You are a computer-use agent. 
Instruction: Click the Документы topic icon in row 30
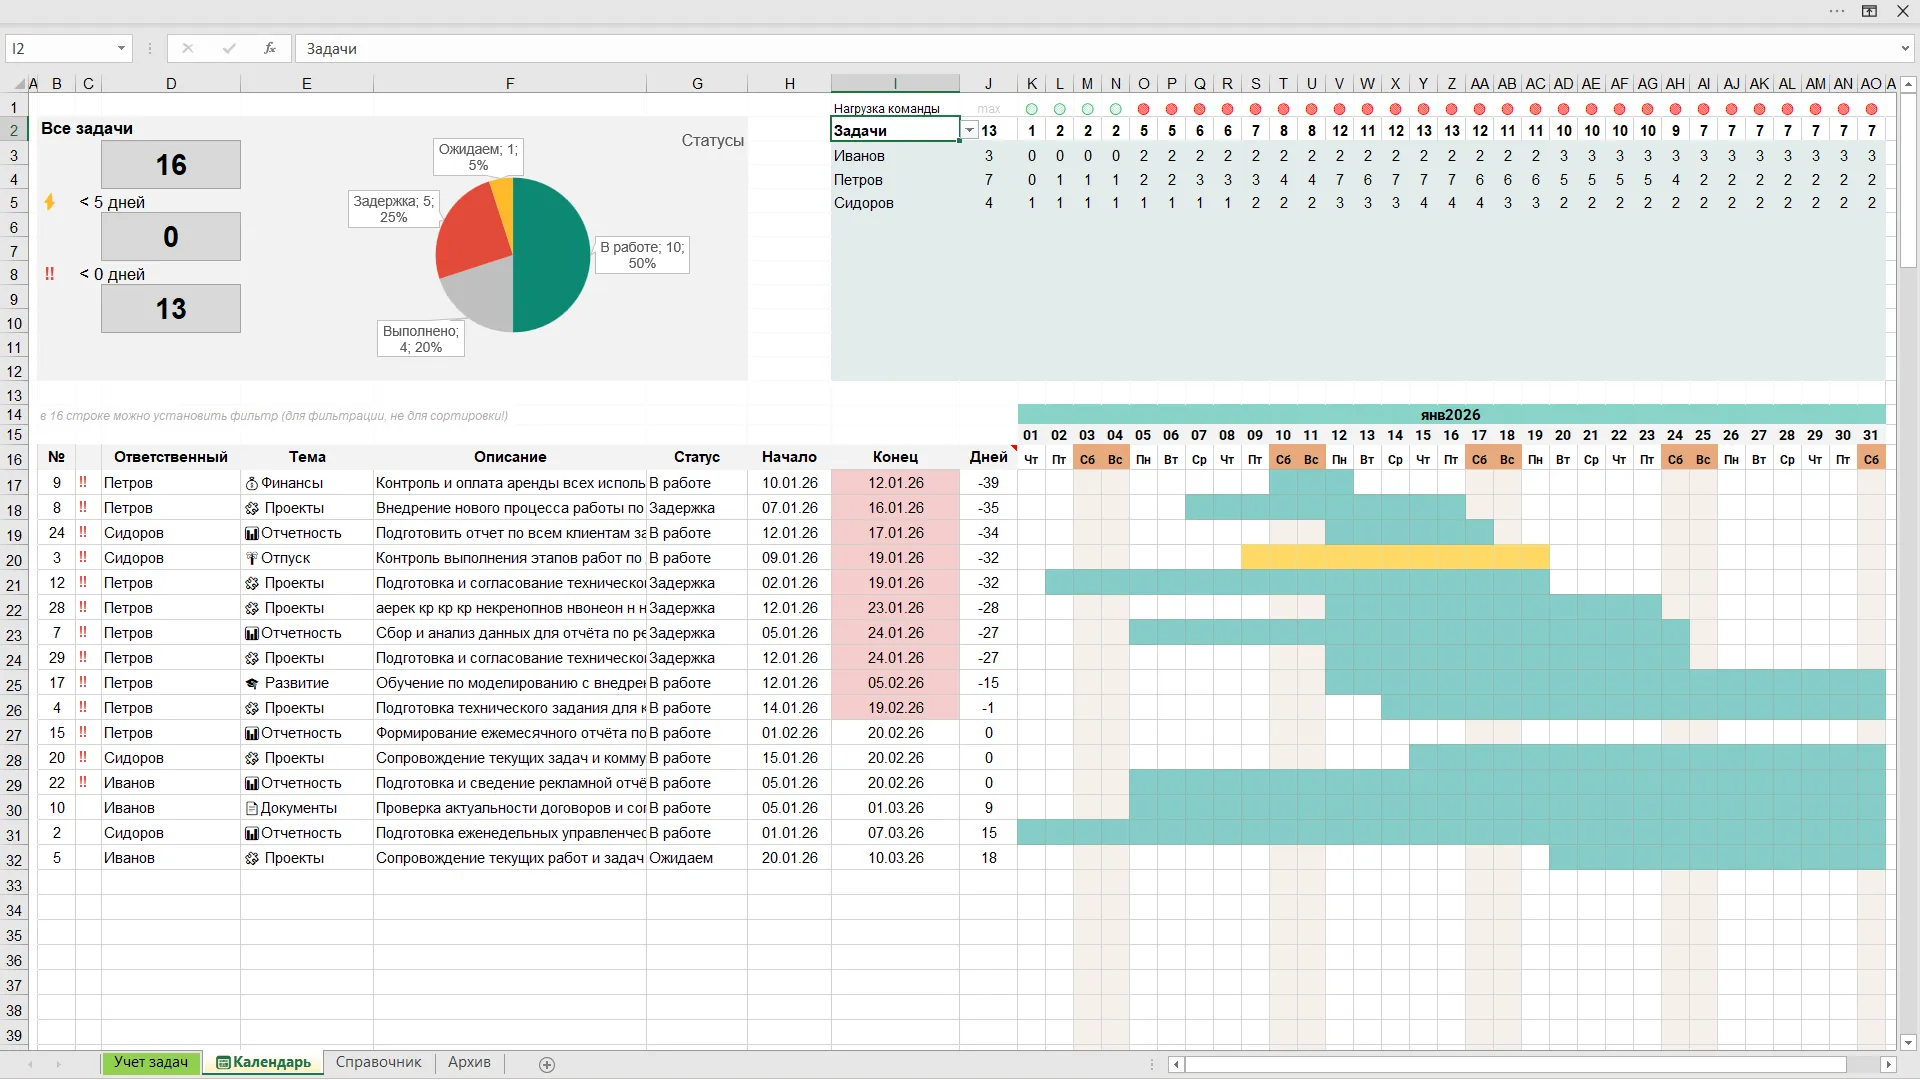[252, 808]
